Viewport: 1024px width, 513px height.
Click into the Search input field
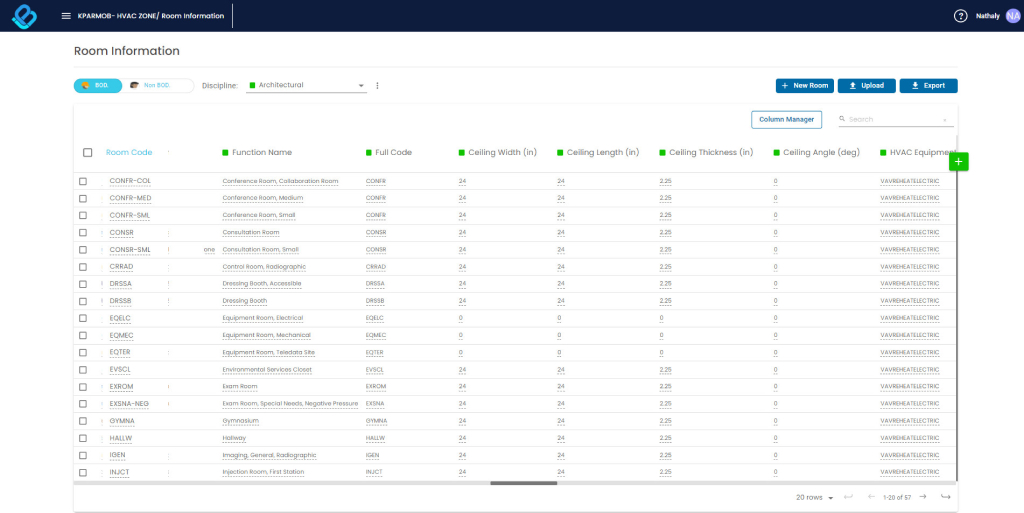tap(892, 119)
